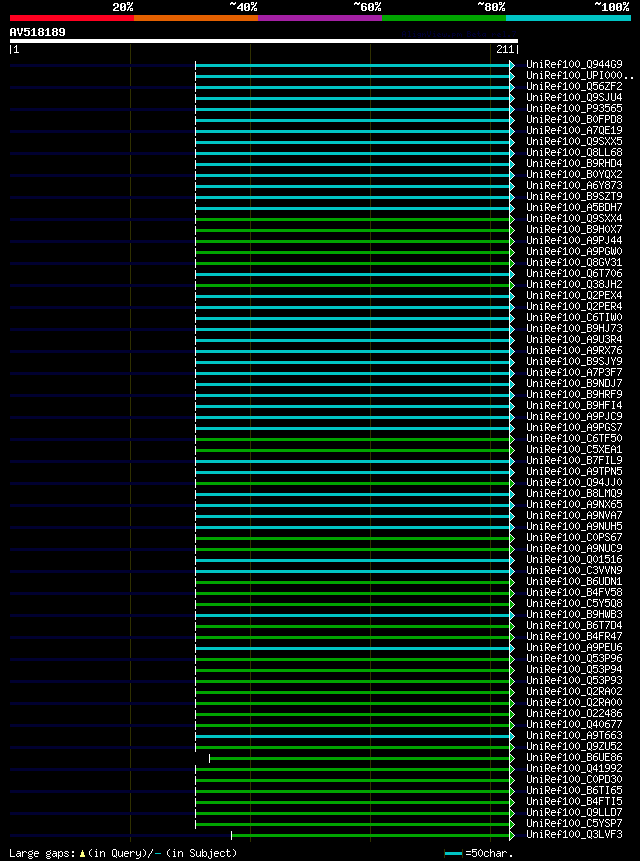Click hit label UniRef100_Q01516
Image resolution: width=640 pixels, height=861 pixels.
pos(574,560)
